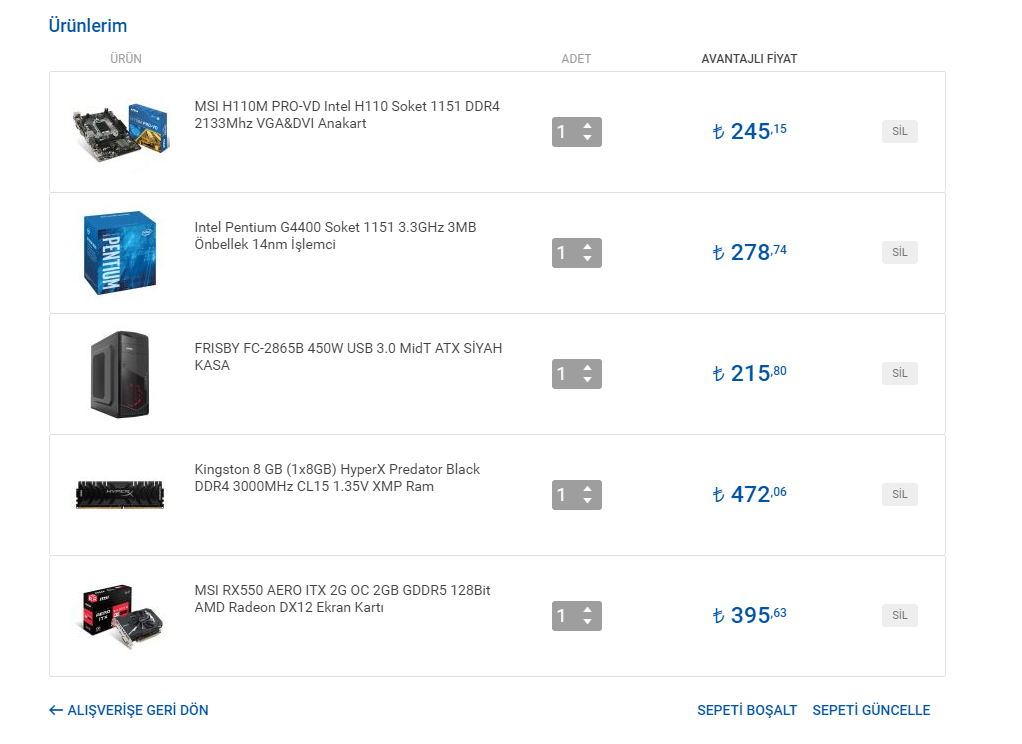Open the Intel Pentium G4400 box image
The width and height of the screenshot is (1022, 744).
pos(120,252)
